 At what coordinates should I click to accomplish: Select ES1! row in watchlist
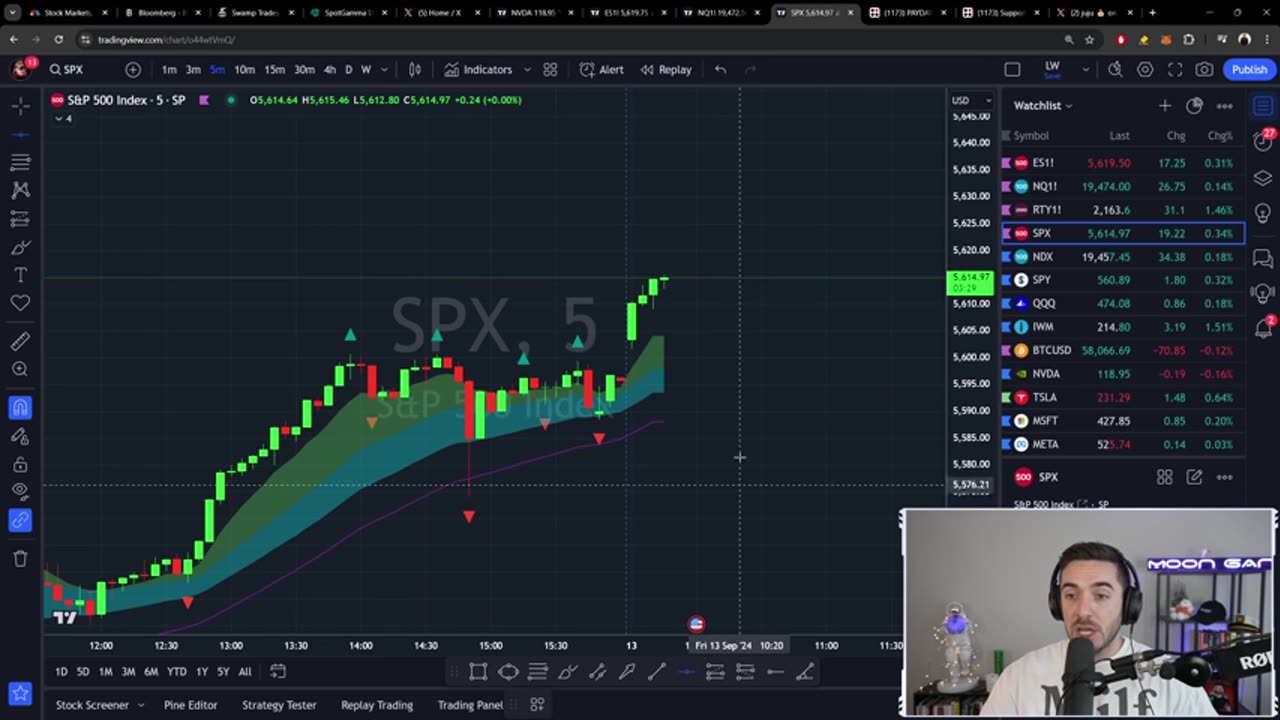tap(1124, 162)
